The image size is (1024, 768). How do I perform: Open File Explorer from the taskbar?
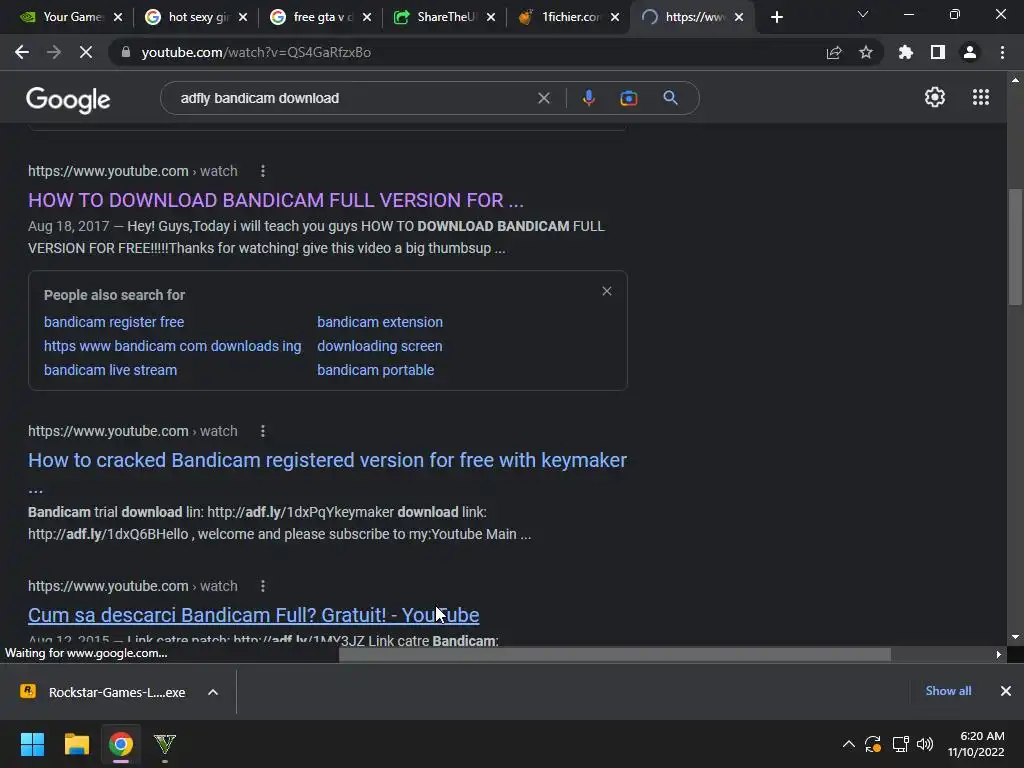[x=76, y=744]
